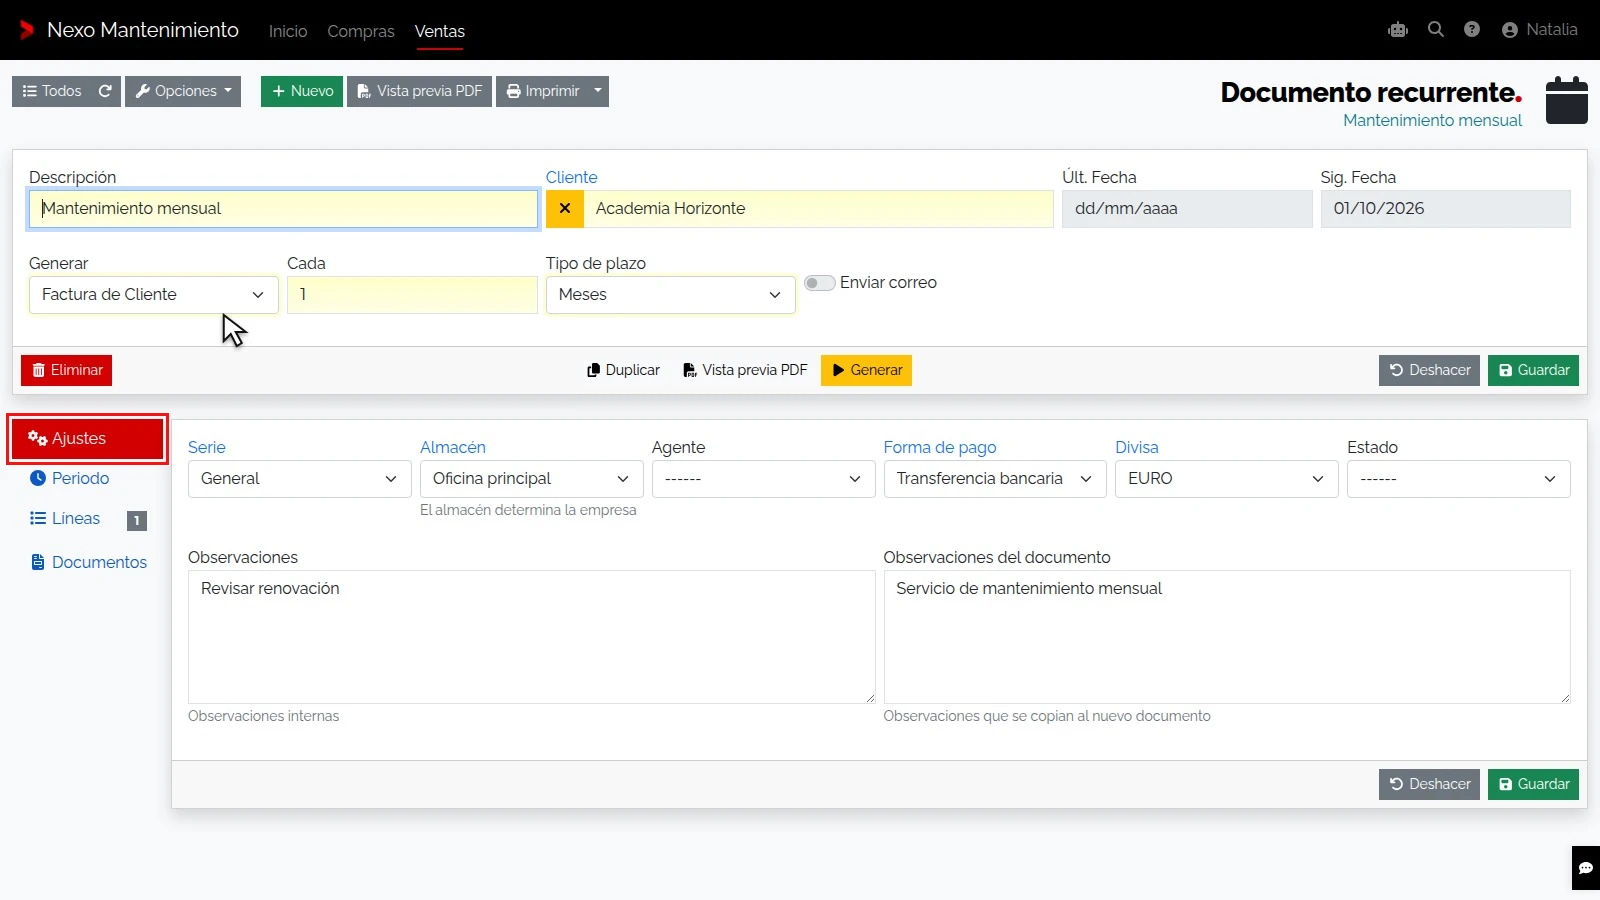Expand the Imprimir split-button arrow

(x=598, y=91)
